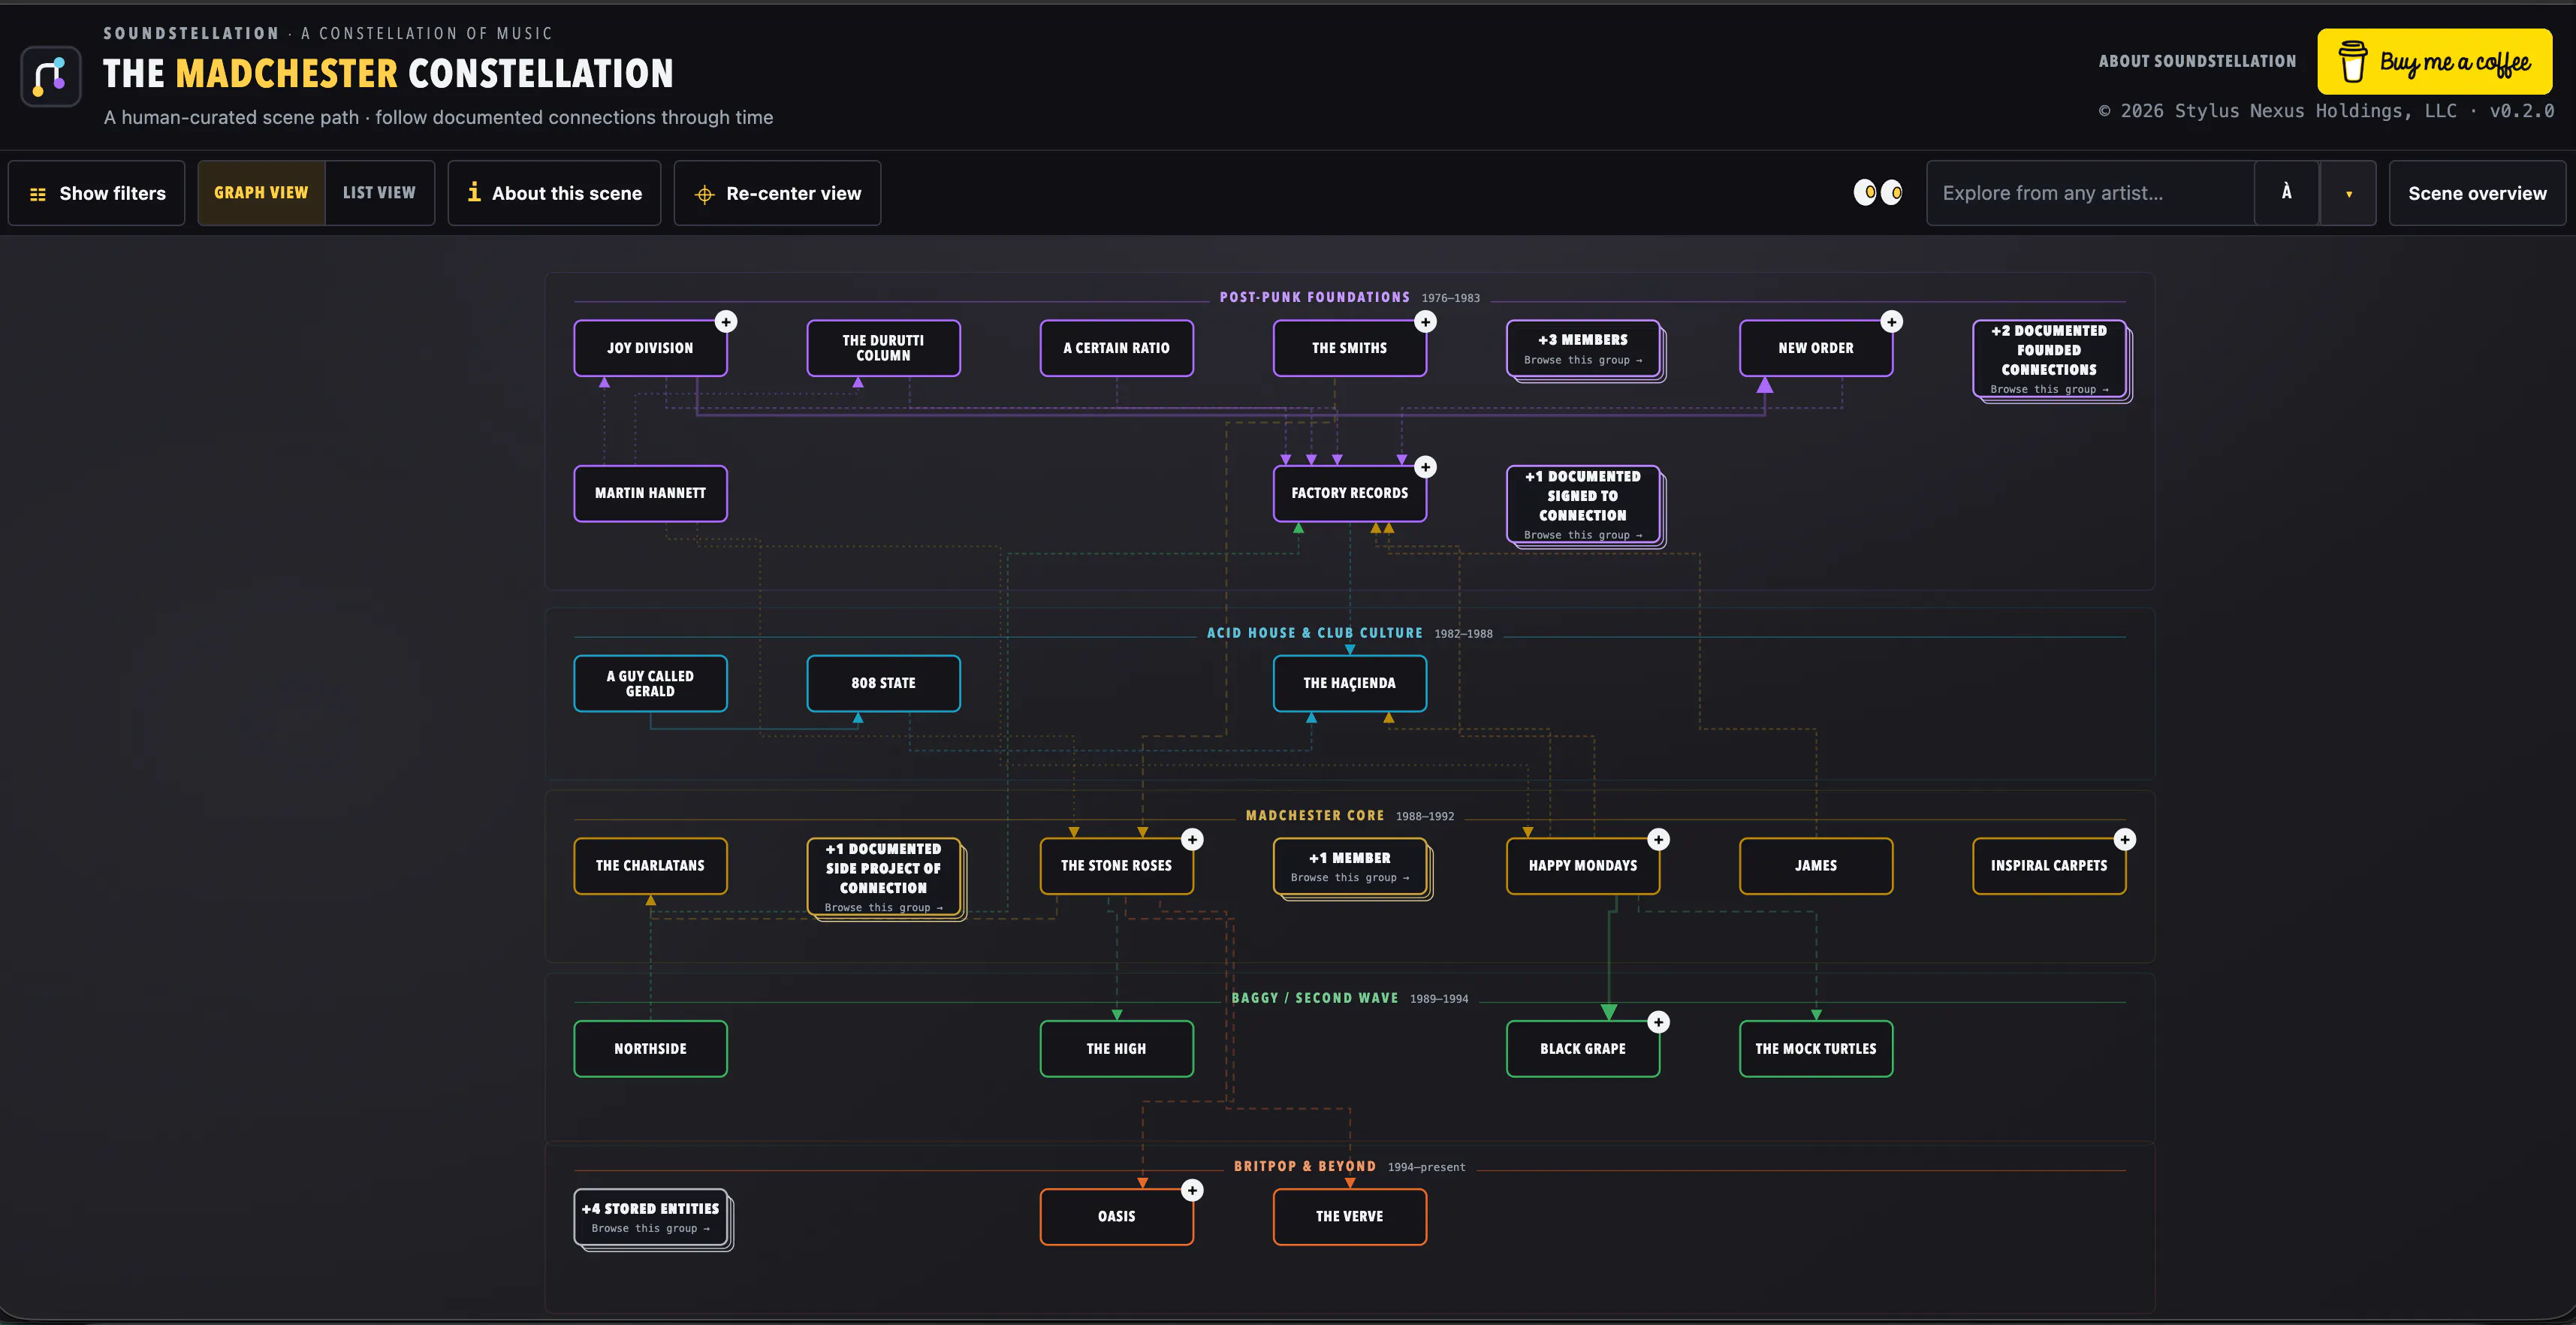Select the Joy Division node
This screenshot has width=2576, height=1325.
pyautogui.click(x=650, y=348)
